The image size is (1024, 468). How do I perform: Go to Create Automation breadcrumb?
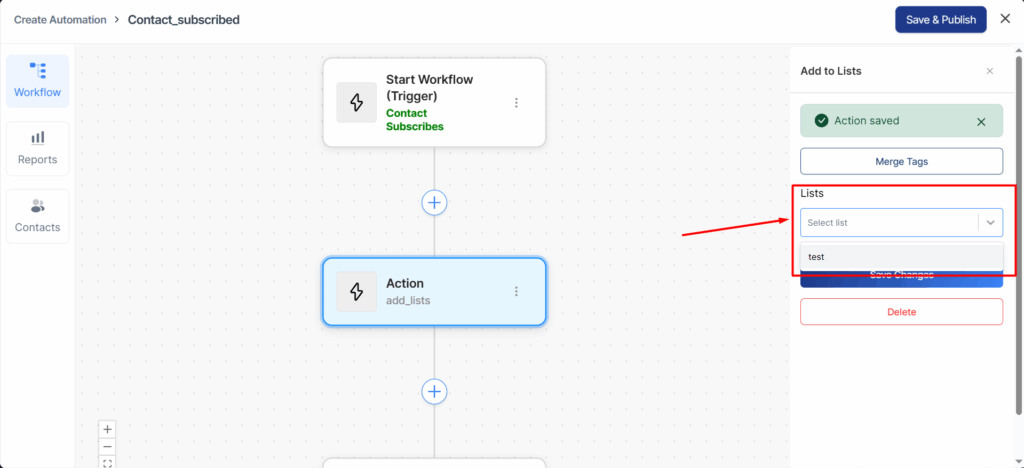click(60, 20)
